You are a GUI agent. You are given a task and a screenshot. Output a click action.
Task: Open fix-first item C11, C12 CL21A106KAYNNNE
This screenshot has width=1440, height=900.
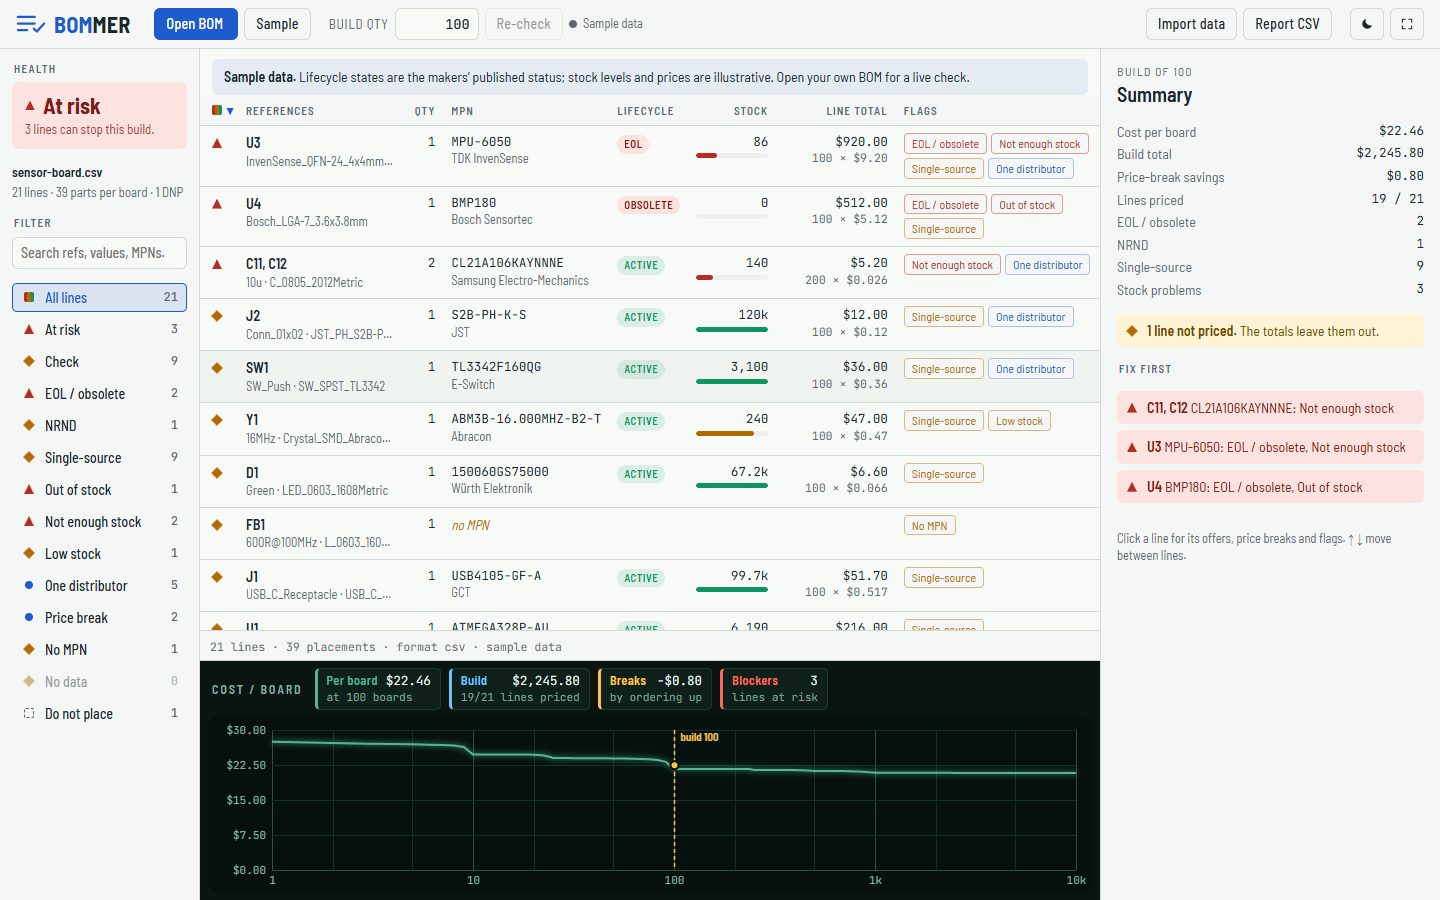(x=1270, y=408)
